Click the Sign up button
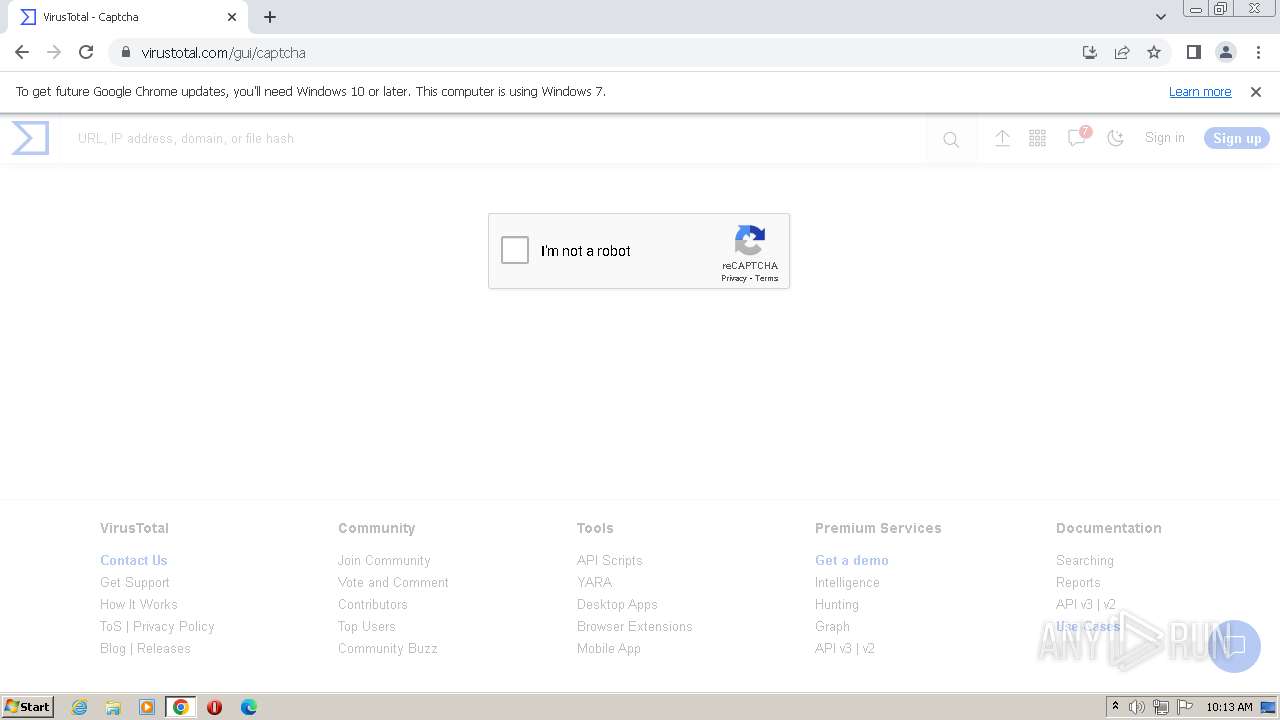This screenshot has height=720, width=1280. [1237, 138]
